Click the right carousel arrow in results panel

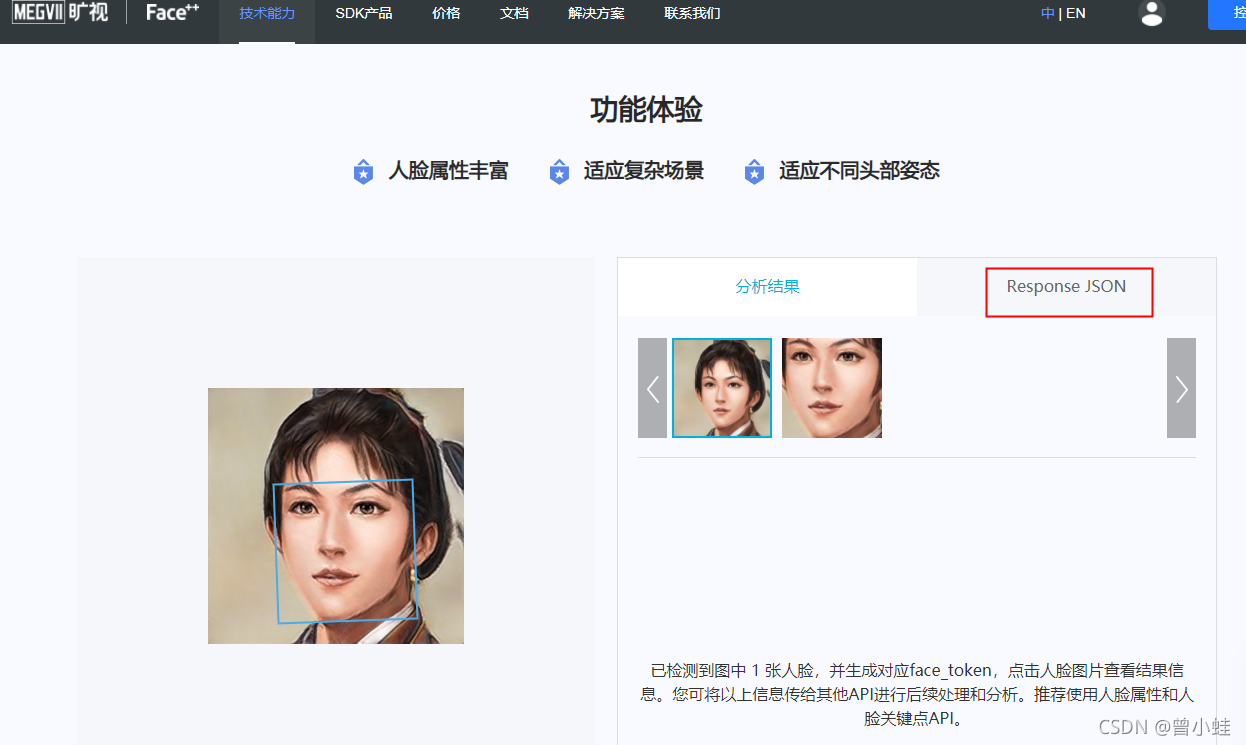[x=1181, y=388]
